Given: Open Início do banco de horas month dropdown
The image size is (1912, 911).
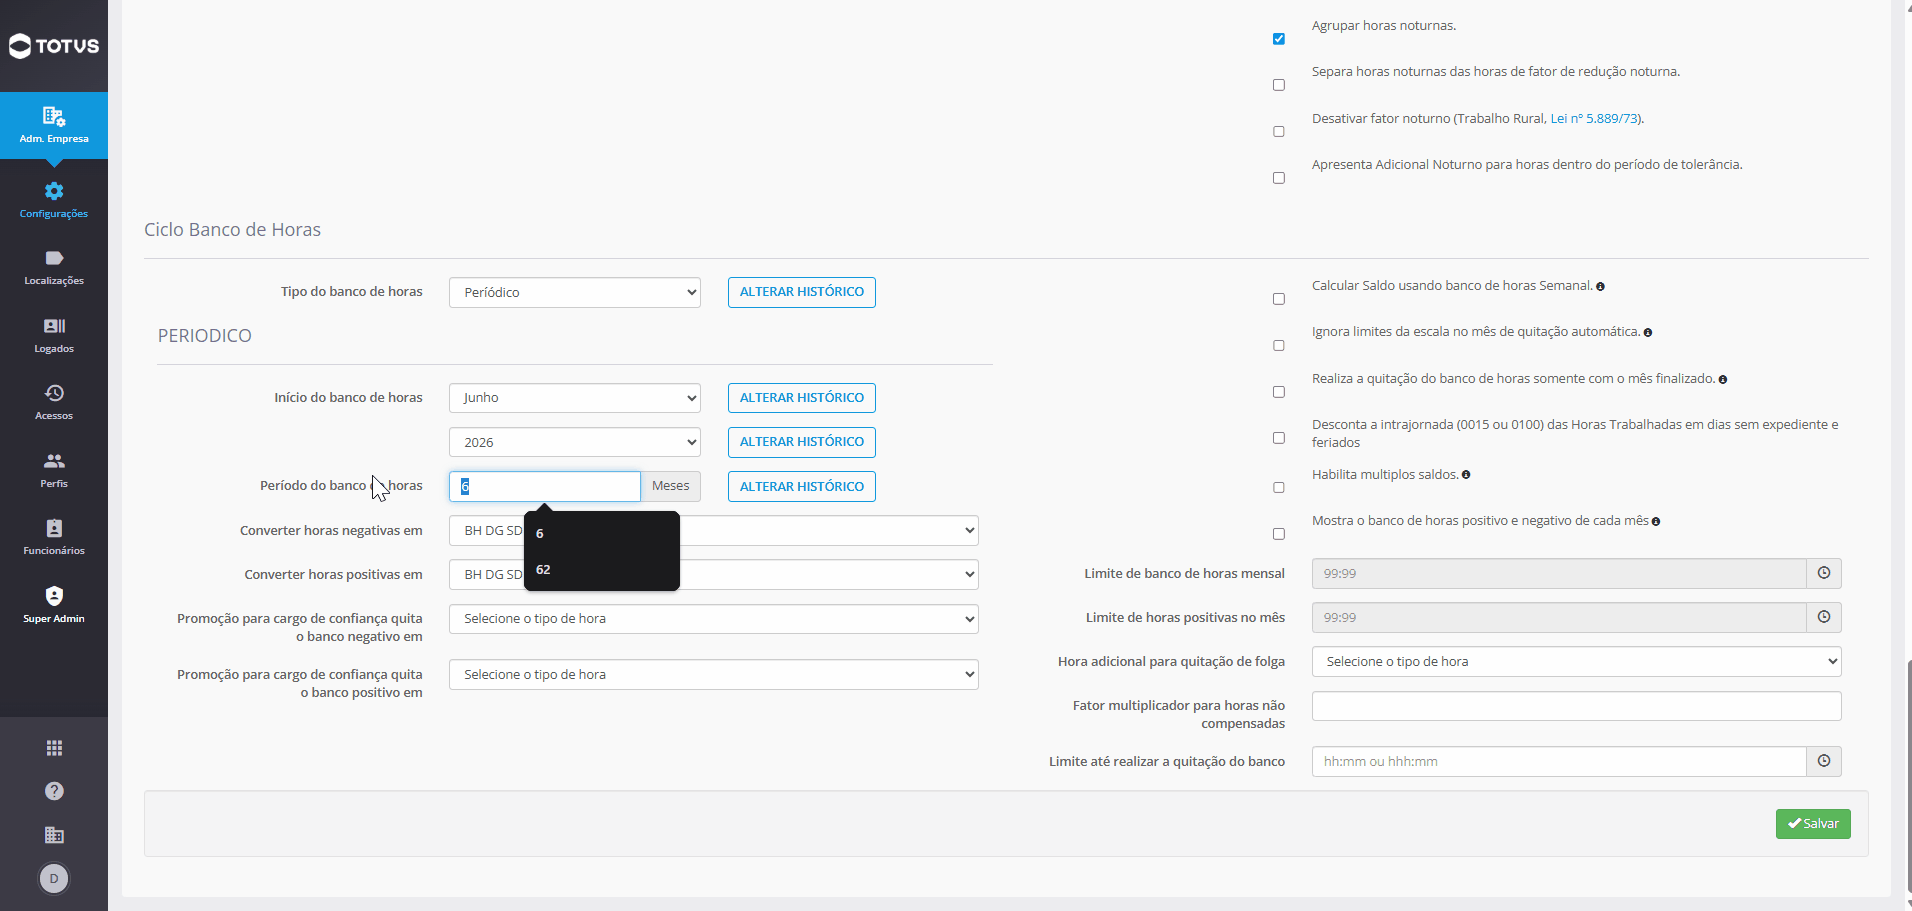Looking at the screenshot, I should (x=575, y=398).
